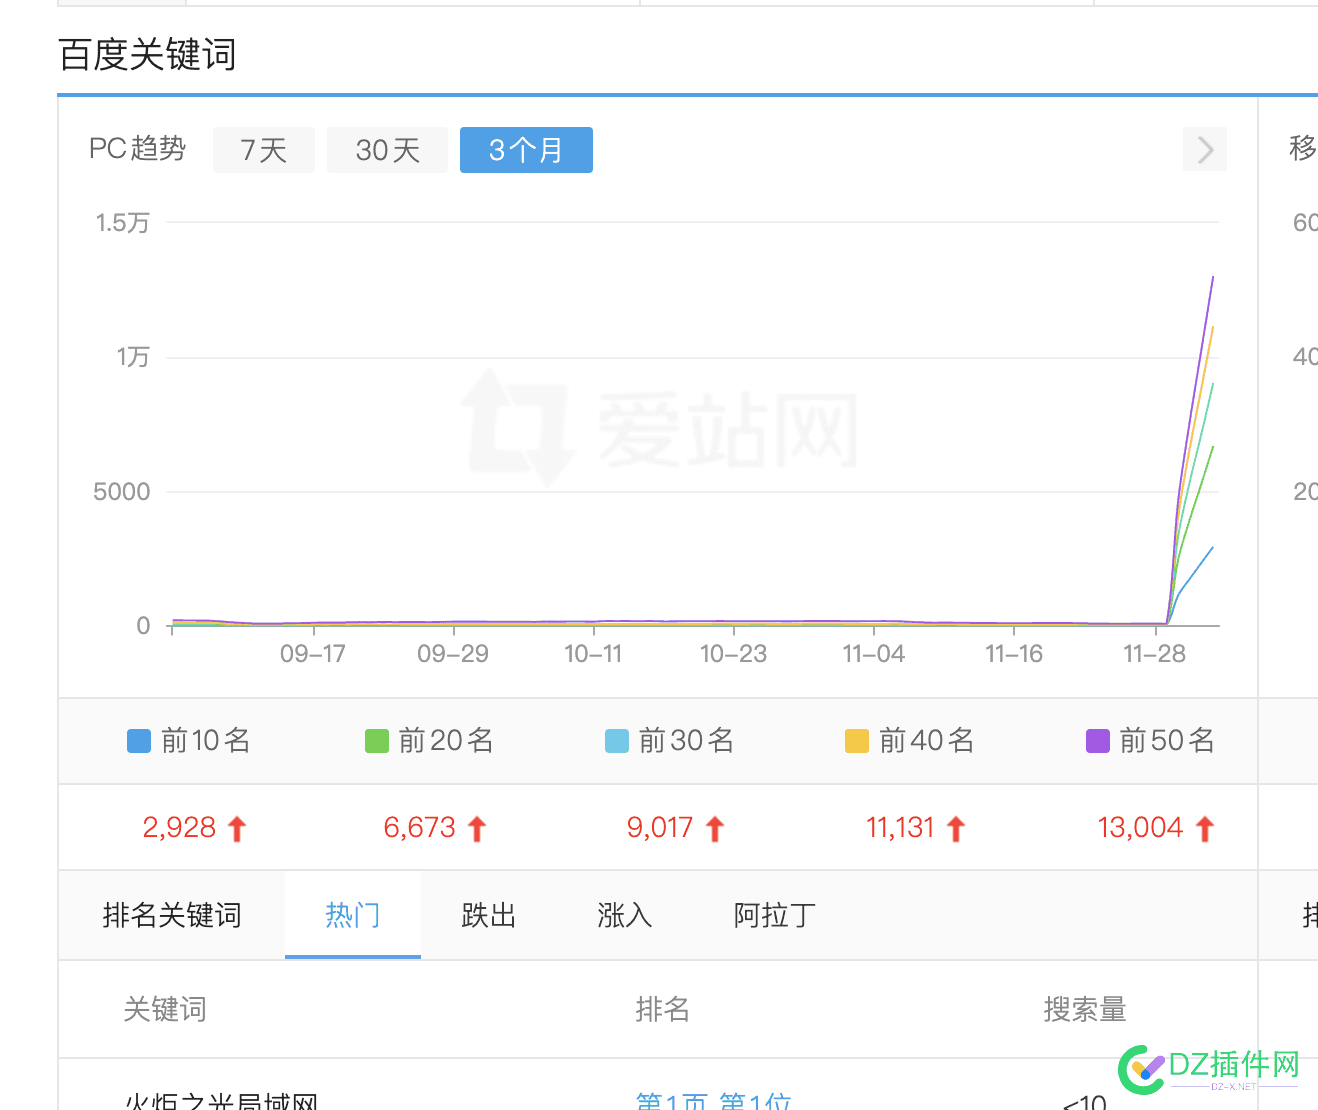Click the DZ插件网 logo icon
The width and height of the screenshot is (1318, 1110).
pos(1142,1070)
